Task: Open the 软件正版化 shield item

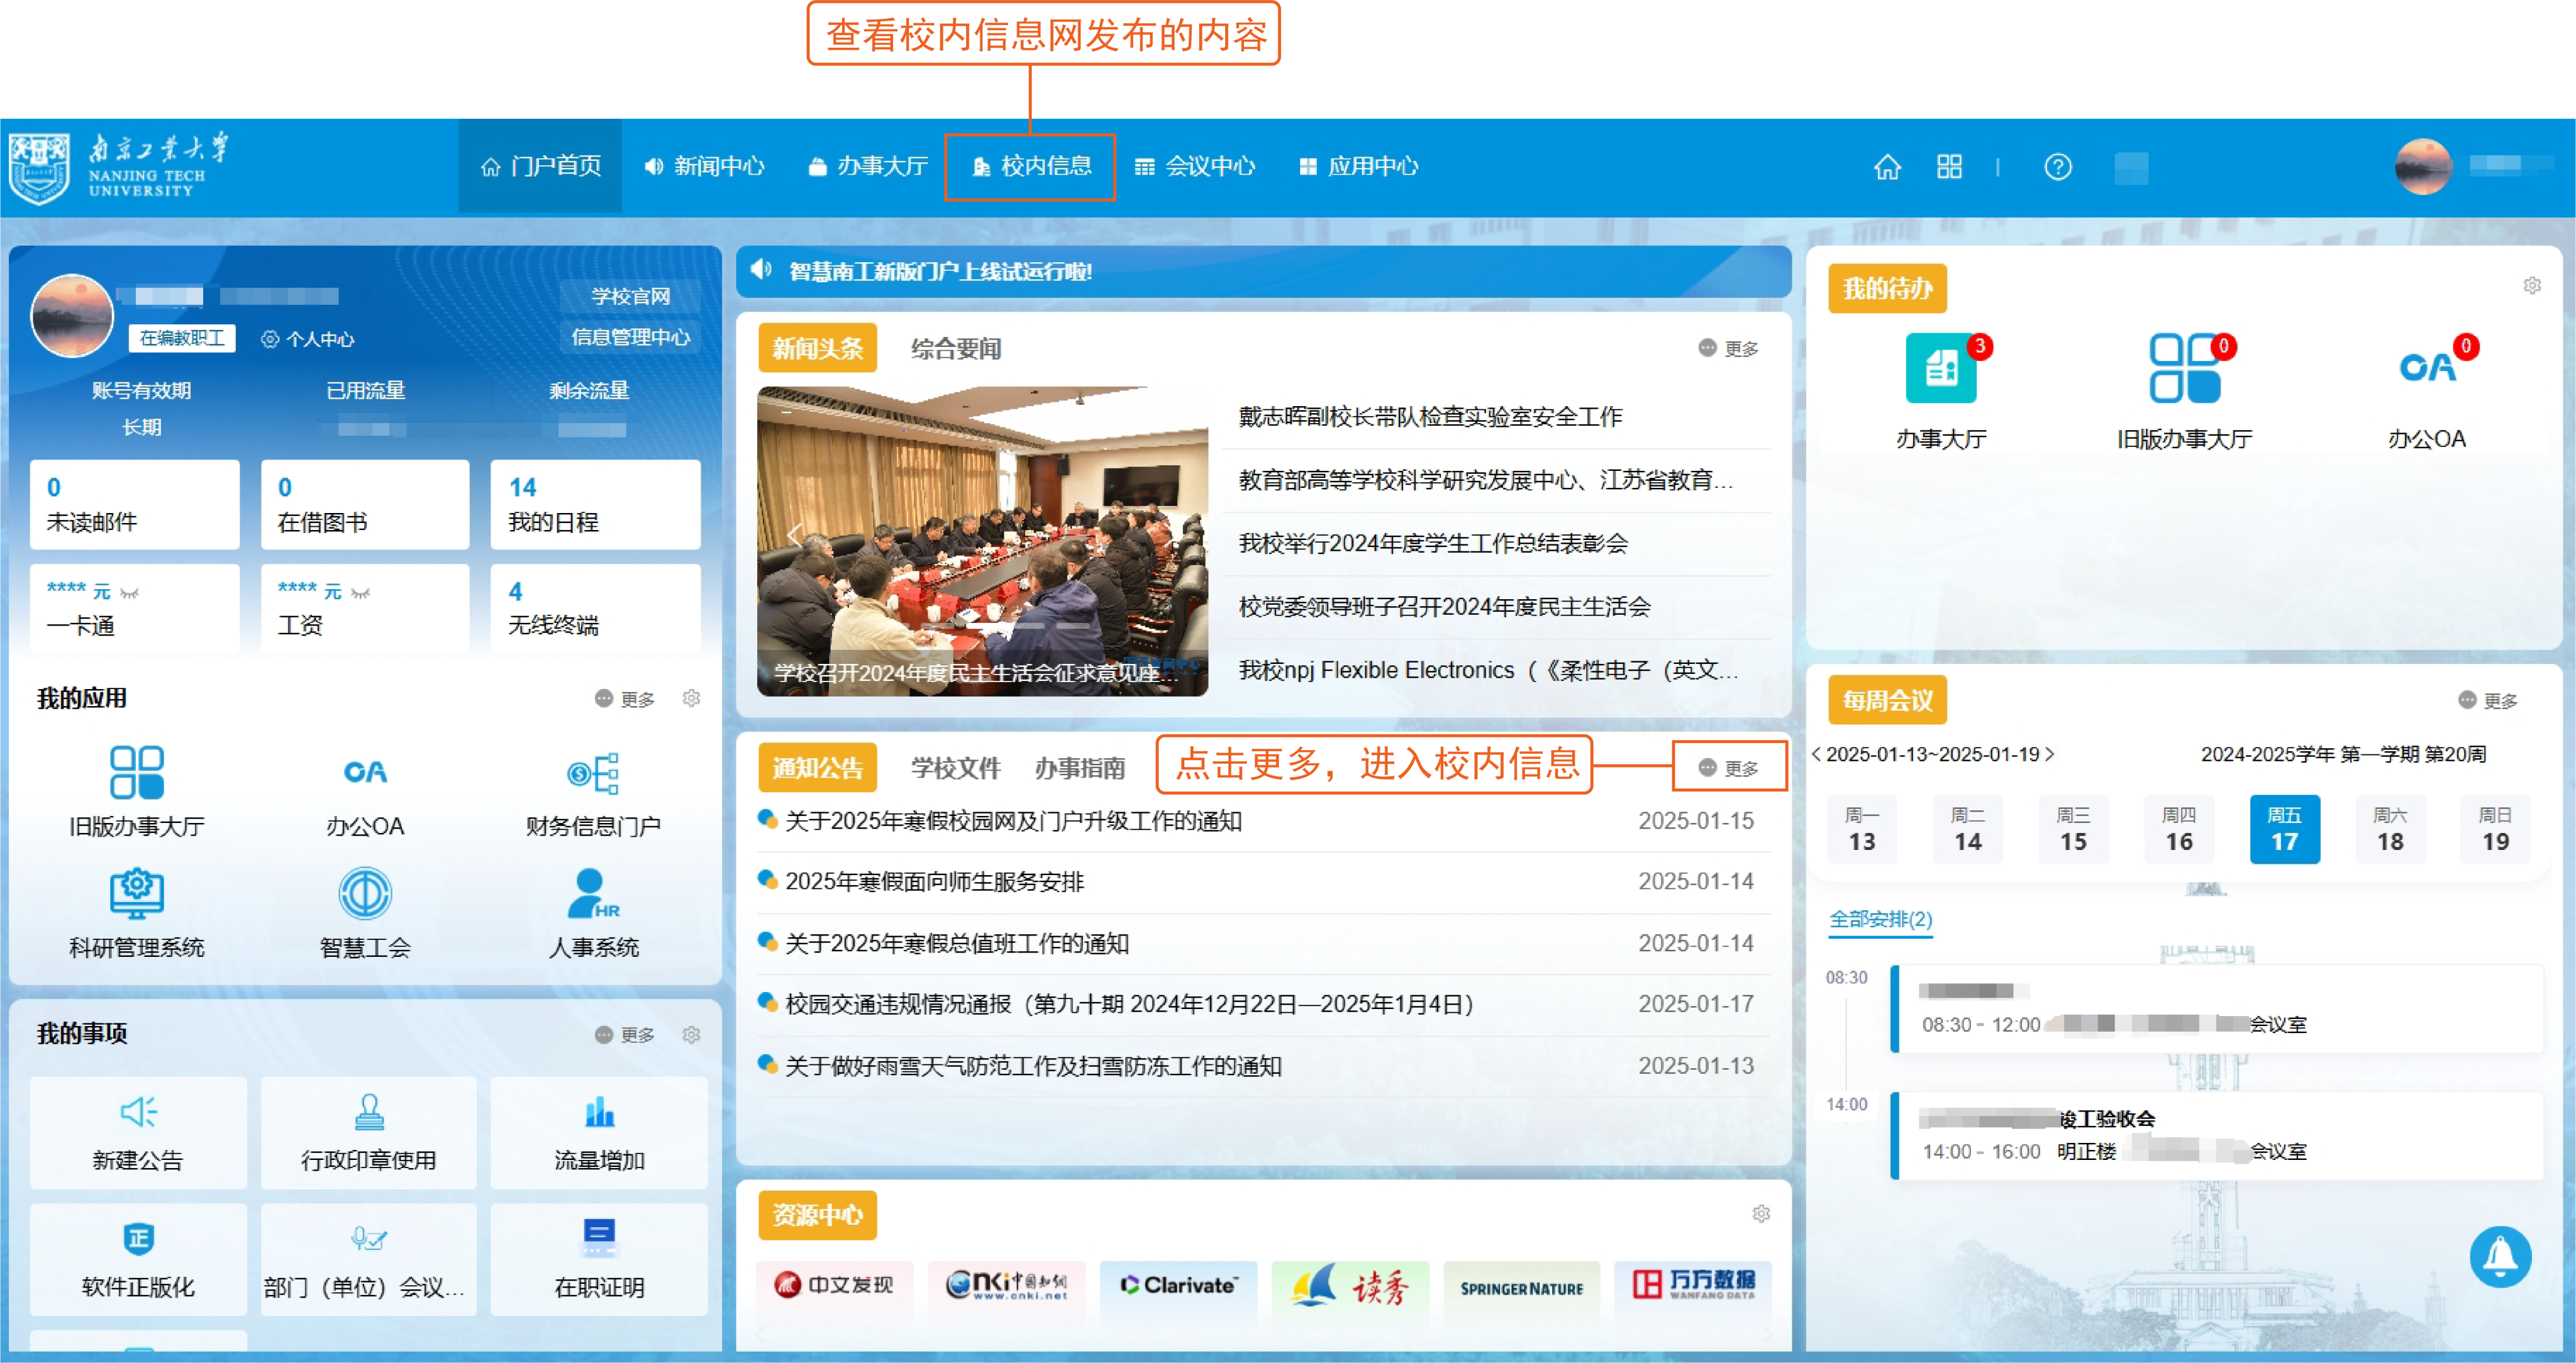Action: click(138, 1259)
